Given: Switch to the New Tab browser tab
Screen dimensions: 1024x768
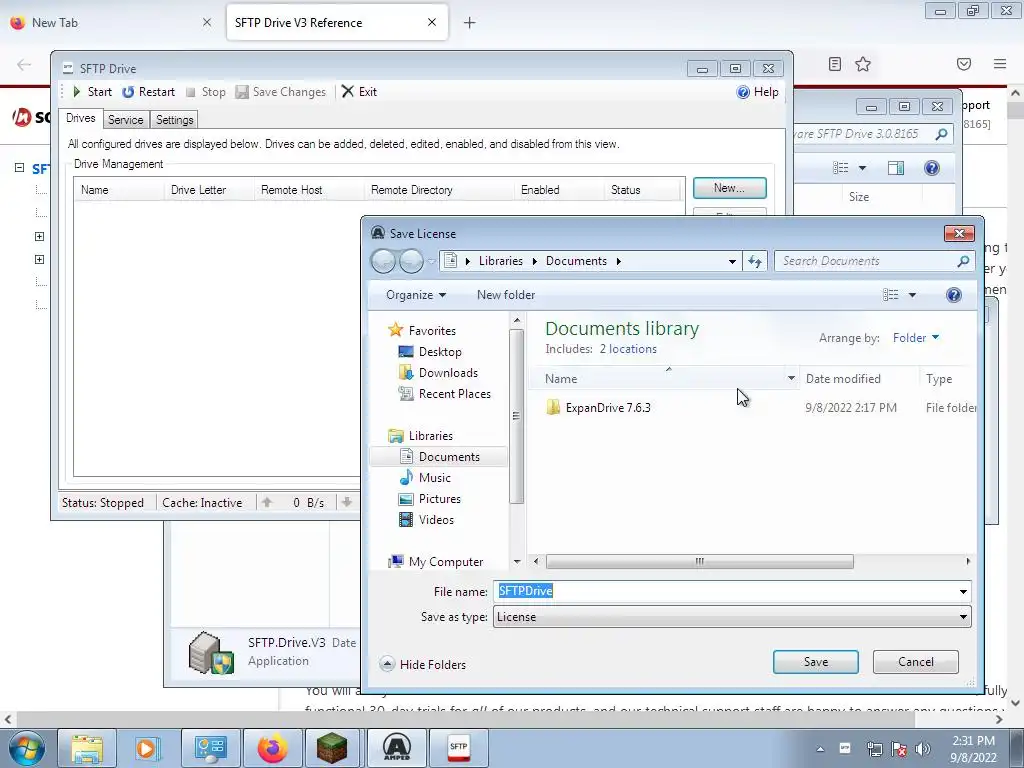Looking at the screenshot, I should [111, 23].
